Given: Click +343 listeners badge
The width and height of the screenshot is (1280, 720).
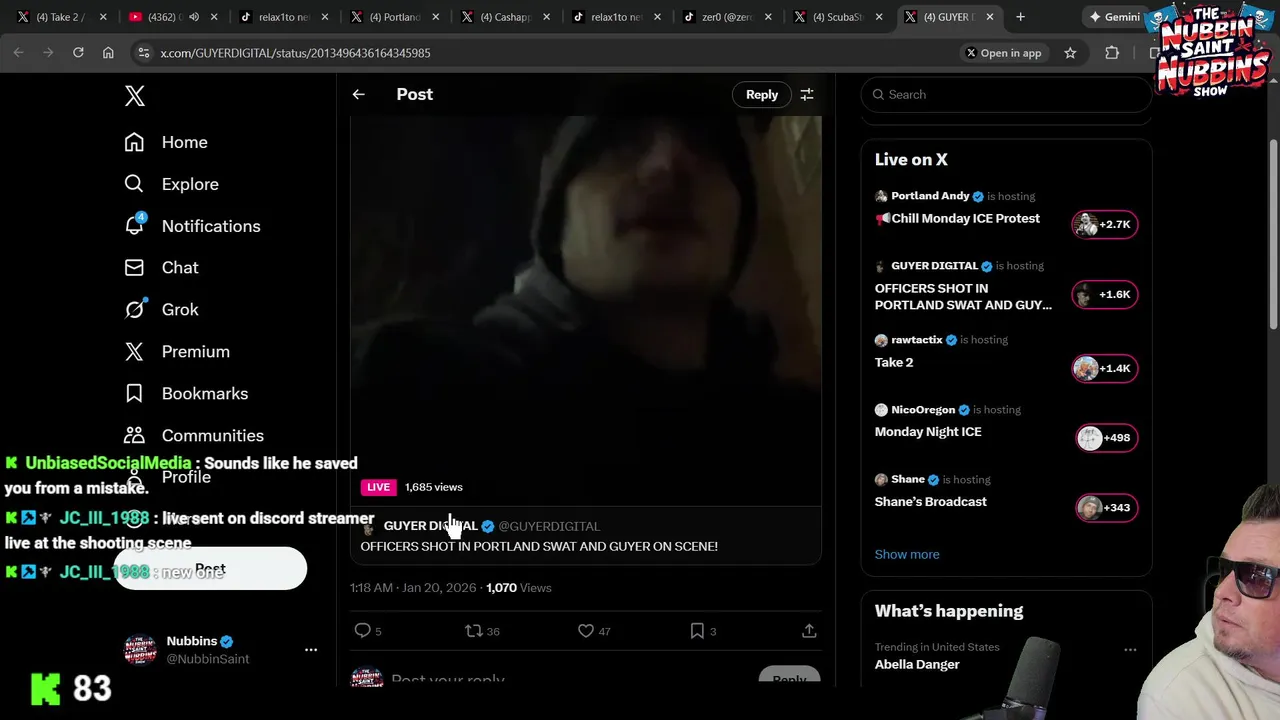Looking at the screenshot, I should [1107, 507].
